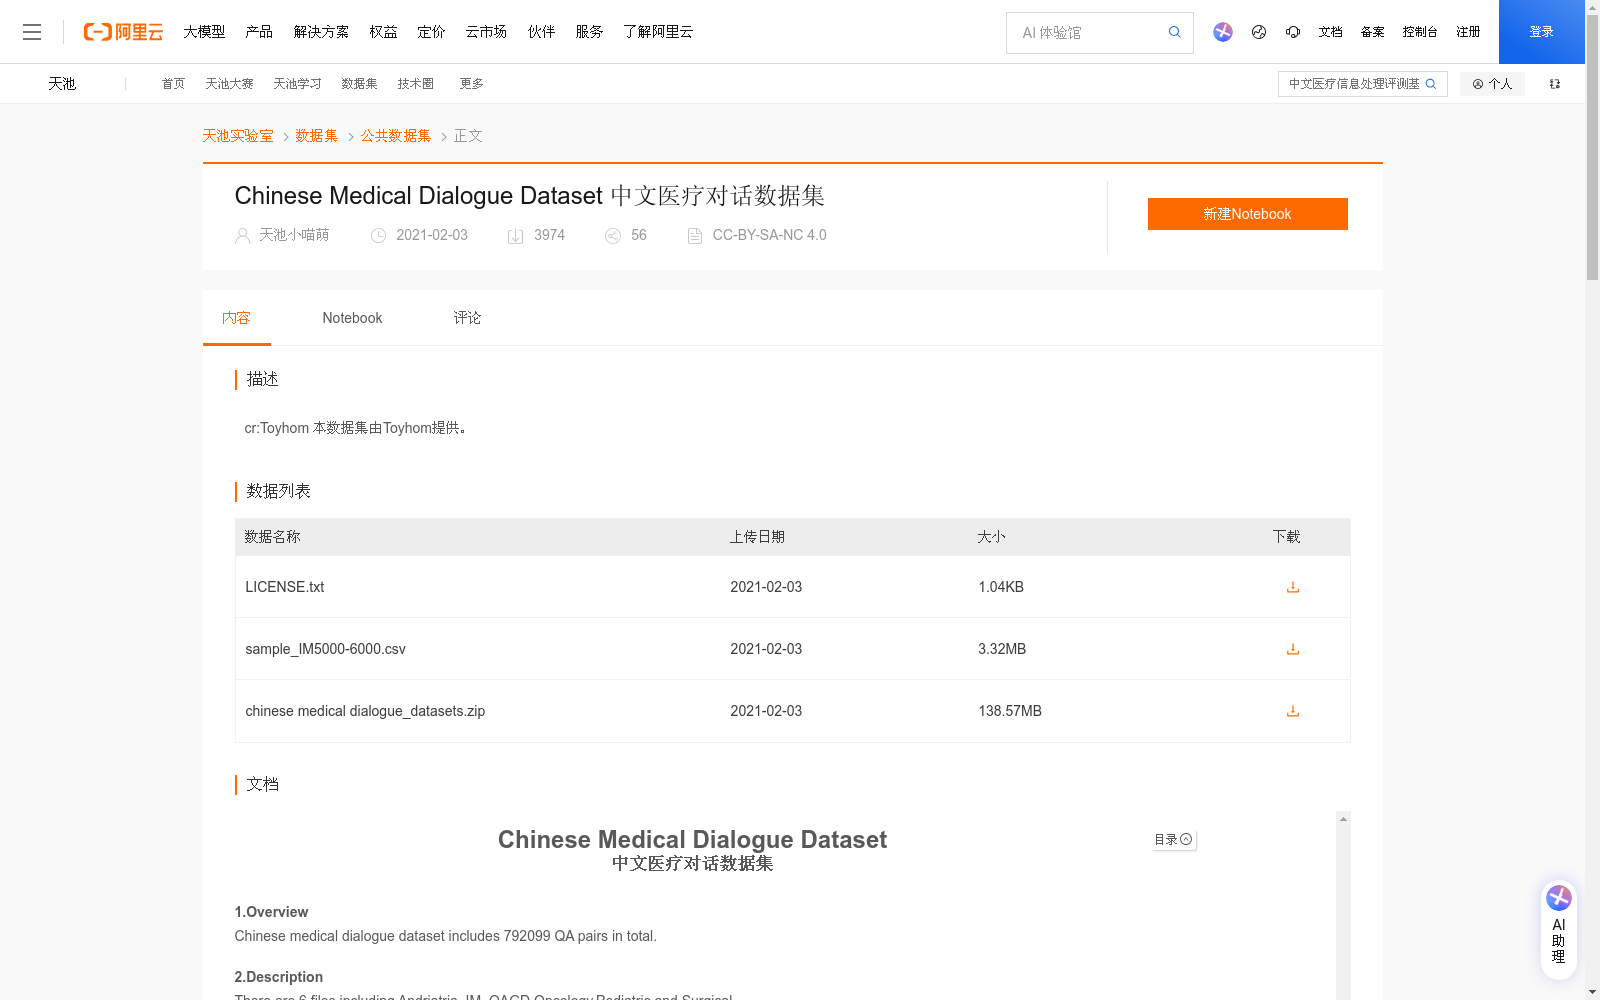Open 天池大赛 in Tianchi navigation

pos(230,84)
